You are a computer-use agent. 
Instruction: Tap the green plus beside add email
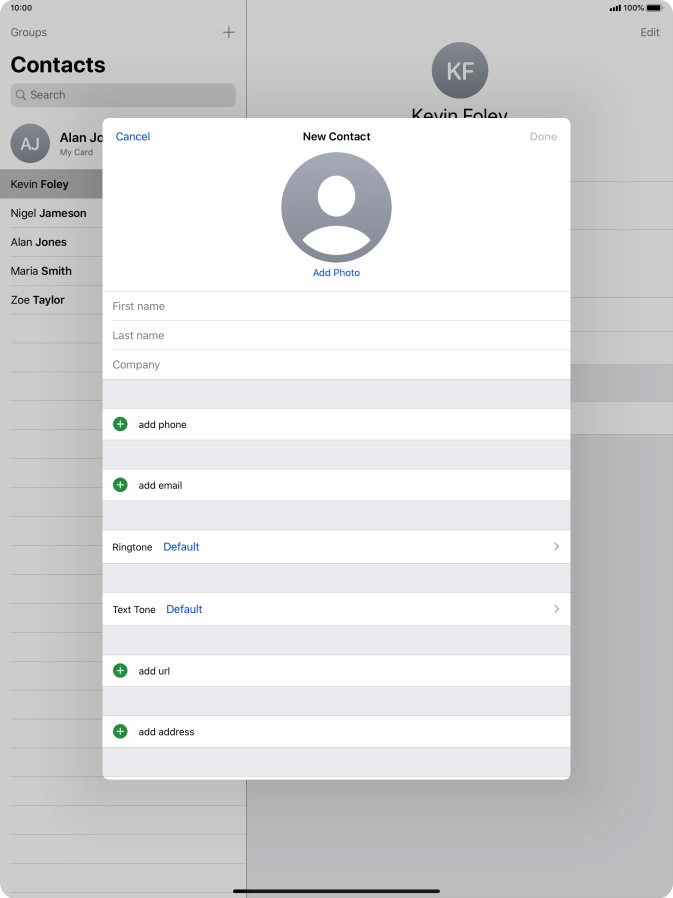tap(120, 485)
